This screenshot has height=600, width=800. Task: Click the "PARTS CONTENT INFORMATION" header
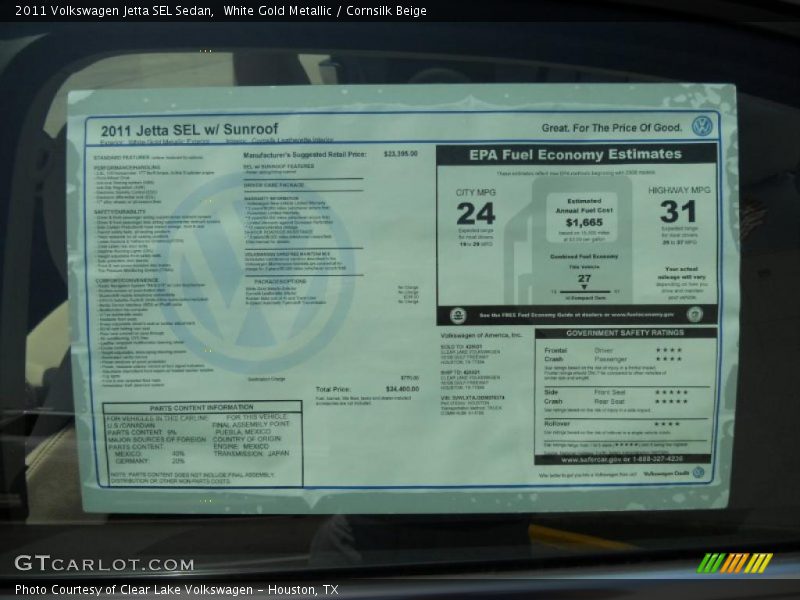pos(202,408)
